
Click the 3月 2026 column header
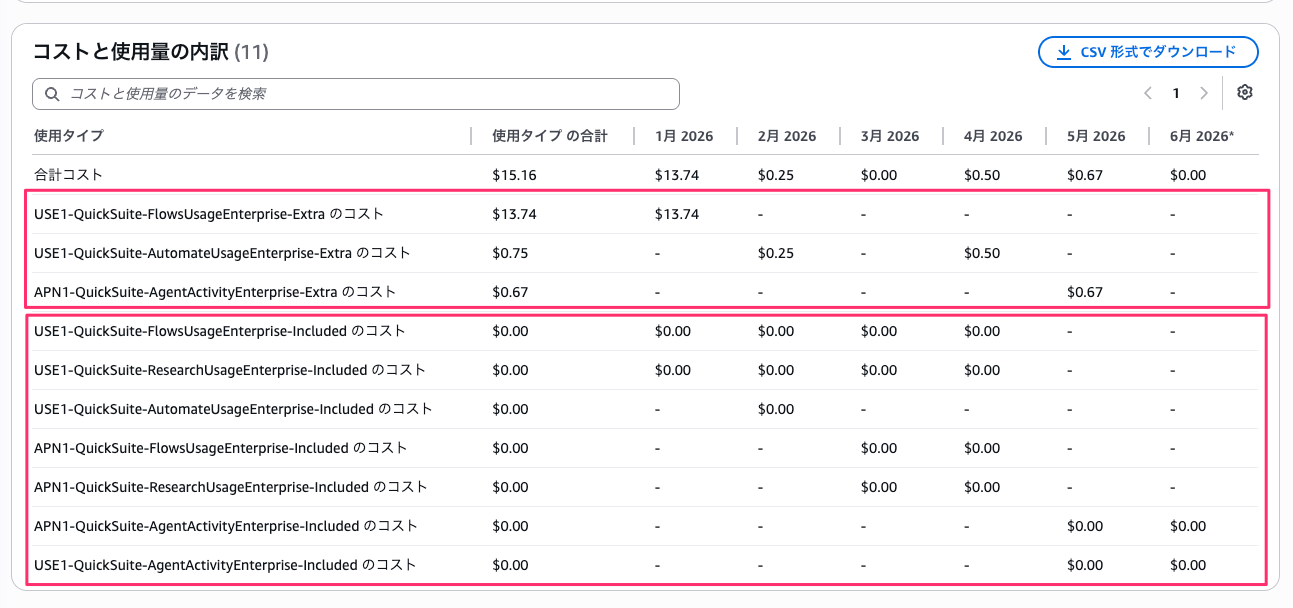click(890, 136)
